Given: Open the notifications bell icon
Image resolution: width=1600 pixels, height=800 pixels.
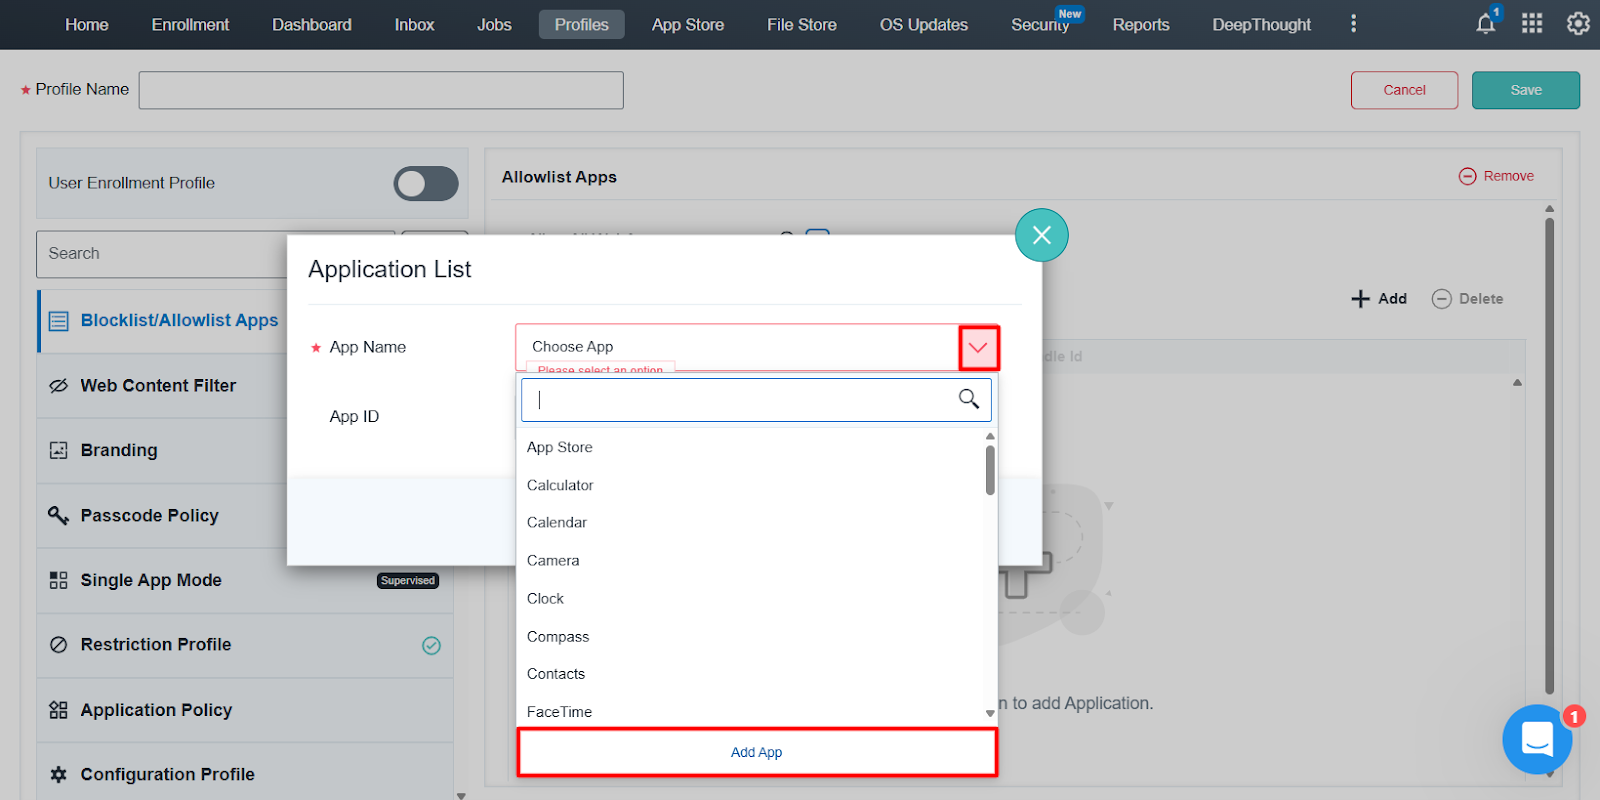Looking at the screenshot, I should (x=1485, y=24).
